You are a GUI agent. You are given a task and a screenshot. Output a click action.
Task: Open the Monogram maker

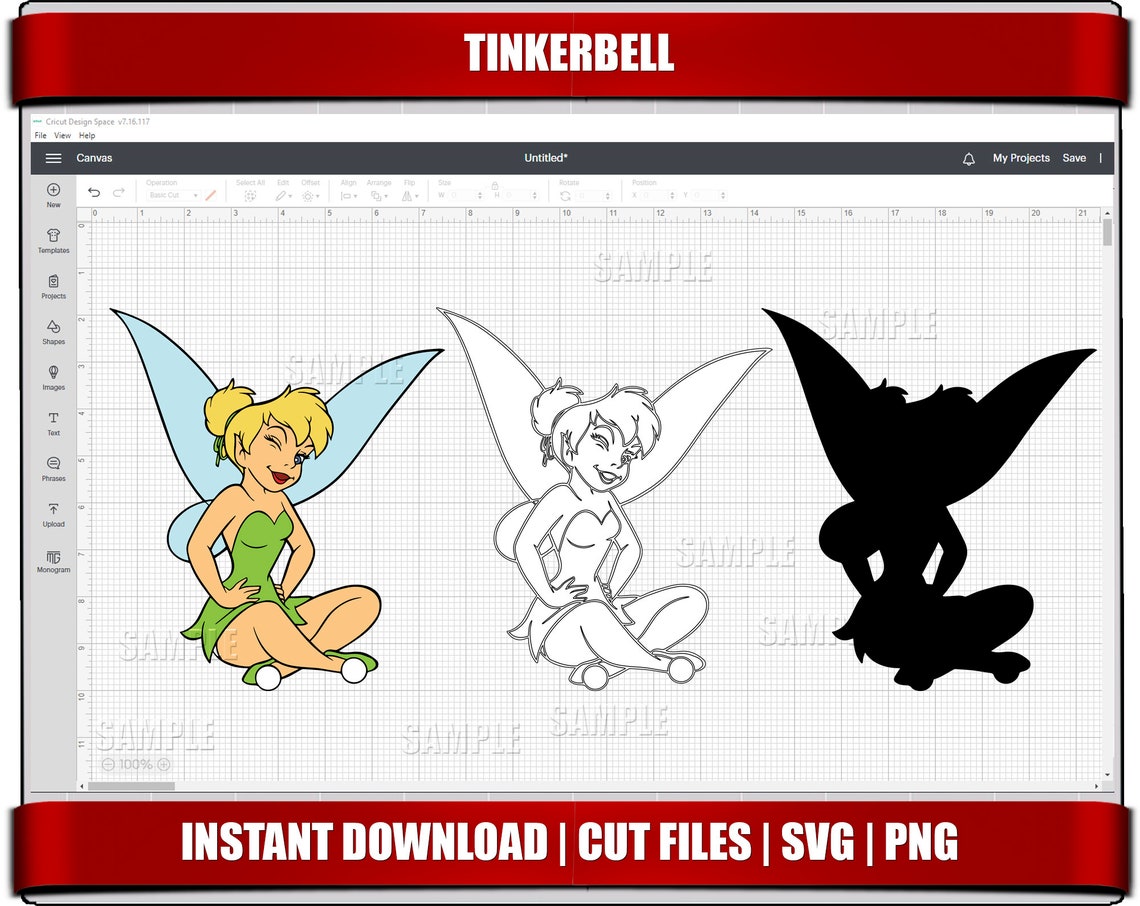[x=52, y=560]
